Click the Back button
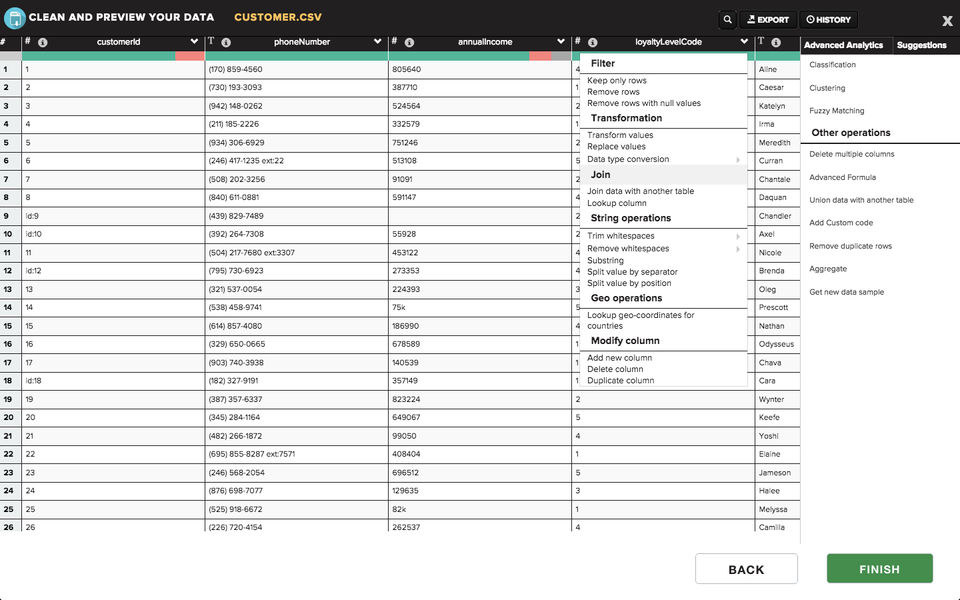Image resolution: width=960 pixels, height=600 pixels. coord(746,569)
